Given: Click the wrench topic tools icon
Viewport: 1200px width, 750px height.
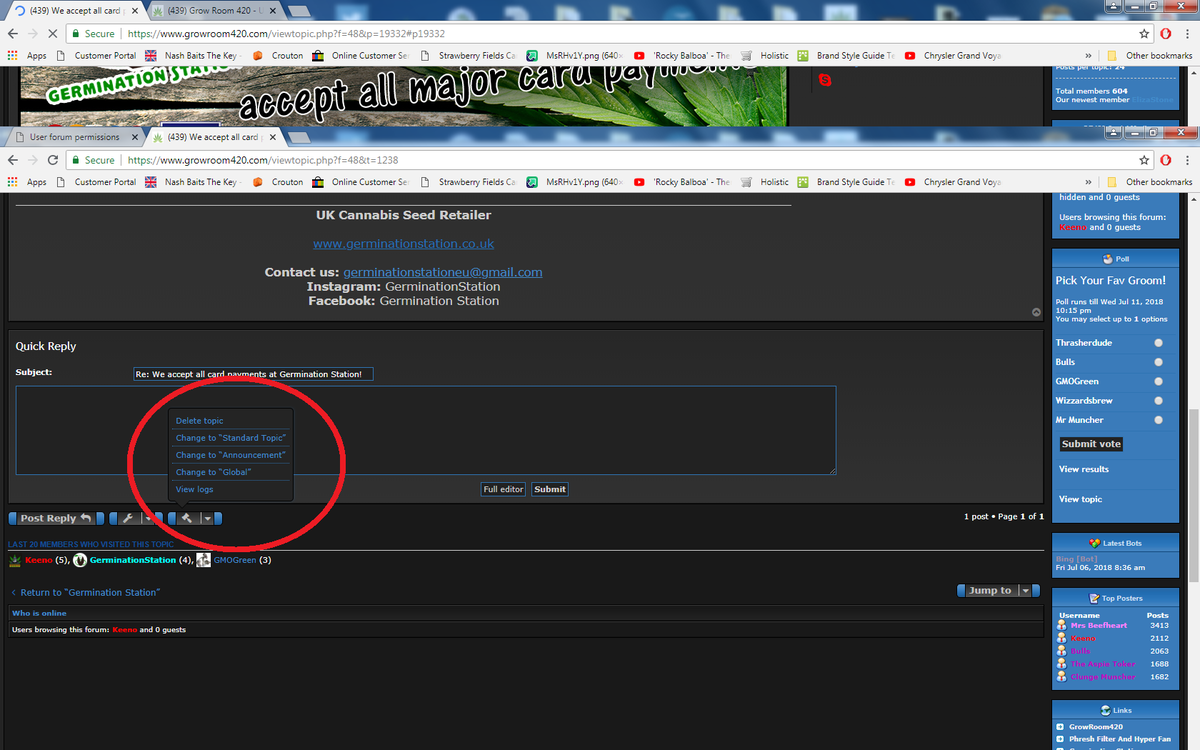Looking at the screenshot, I should pyautogui.click(x=128, y=518).
